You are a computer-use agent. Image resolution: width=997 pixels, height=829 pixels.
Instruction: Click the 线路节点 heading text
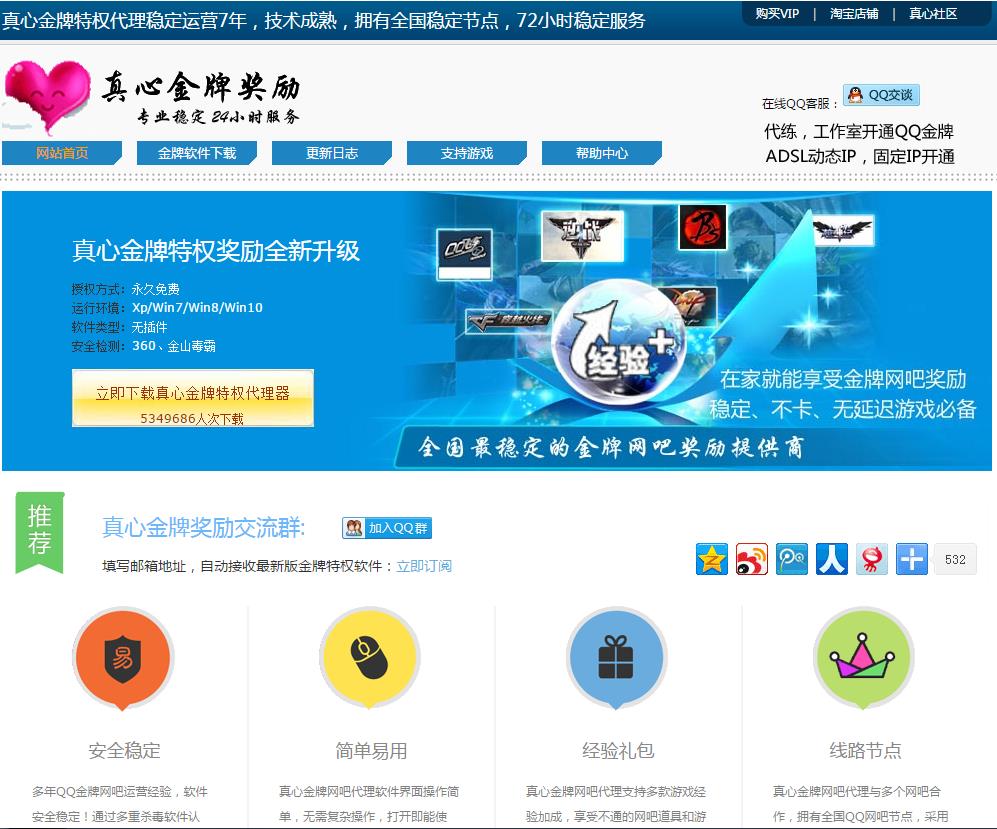[865, 751]
